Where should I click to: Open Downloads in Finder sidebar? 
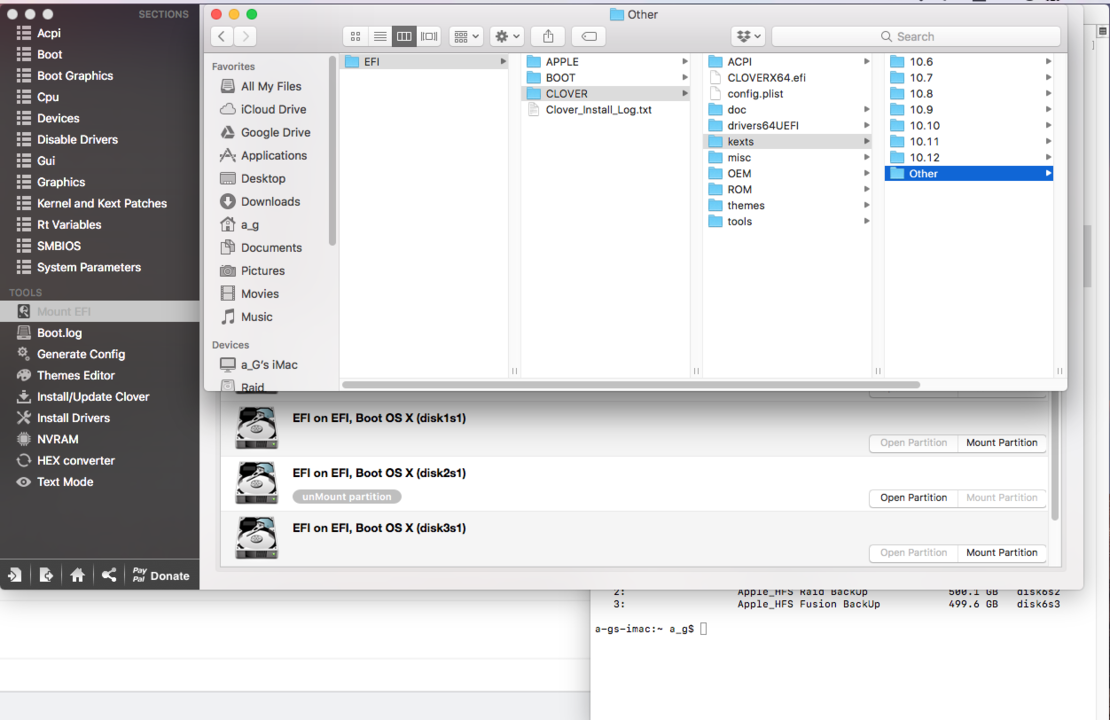click(270, 202)
